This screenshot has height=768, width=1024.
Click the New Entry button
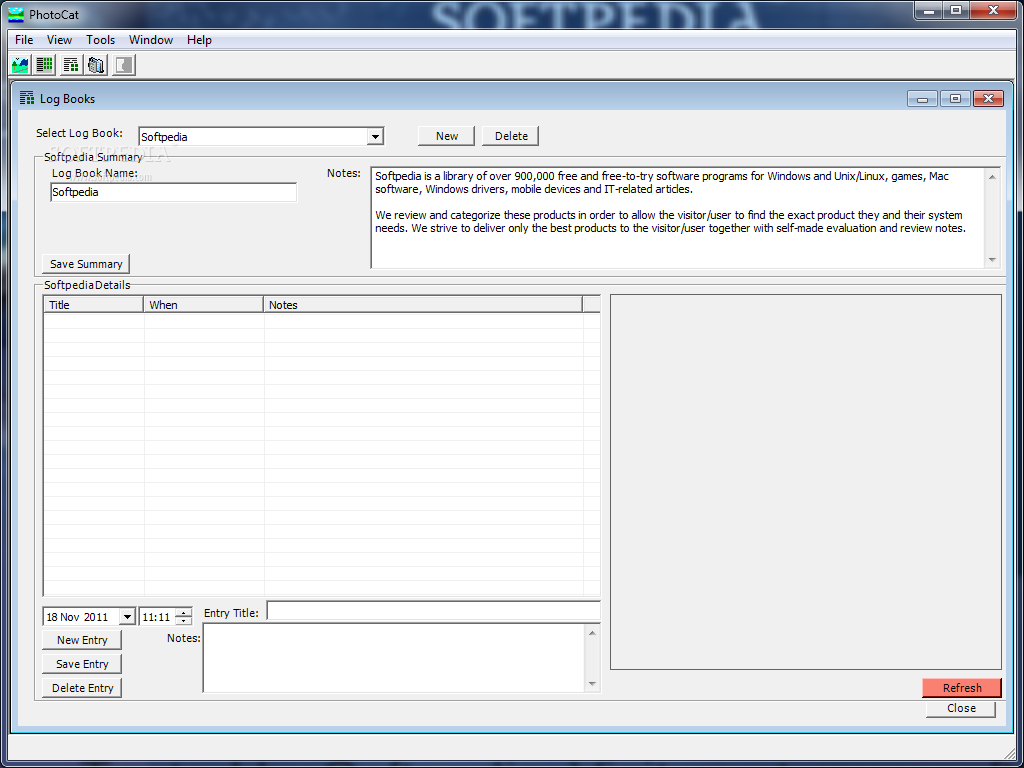[82, 640]
